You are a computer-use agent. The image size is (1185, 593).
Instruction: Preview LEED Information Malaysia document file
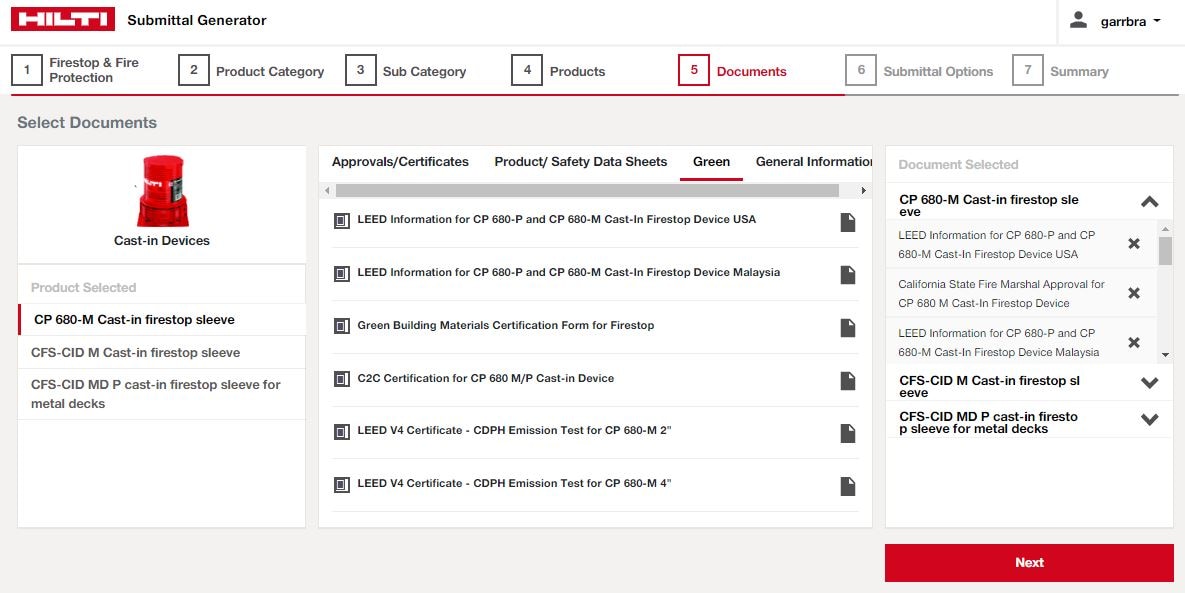click(x=848, y=275)
